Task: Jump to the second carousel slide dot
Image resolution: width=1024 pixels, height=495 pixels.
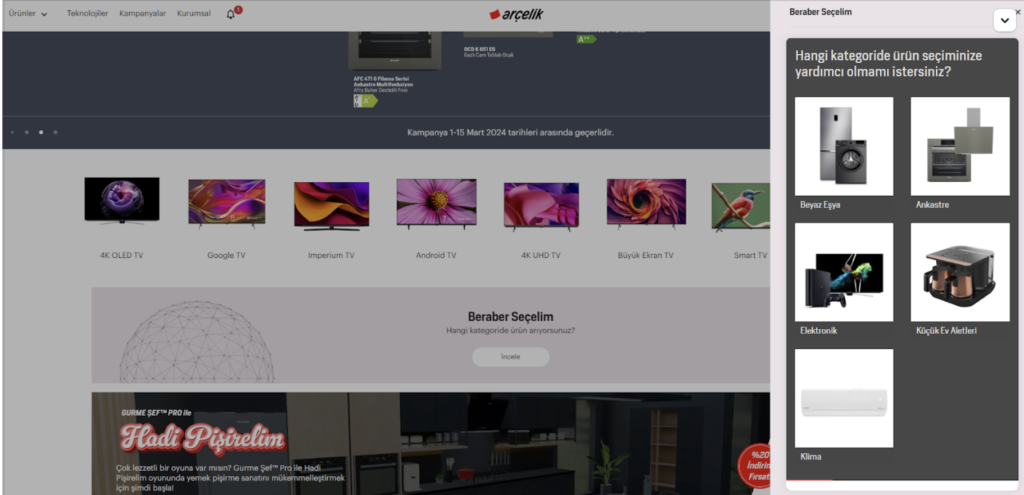Action: click(x=27, y=132)
